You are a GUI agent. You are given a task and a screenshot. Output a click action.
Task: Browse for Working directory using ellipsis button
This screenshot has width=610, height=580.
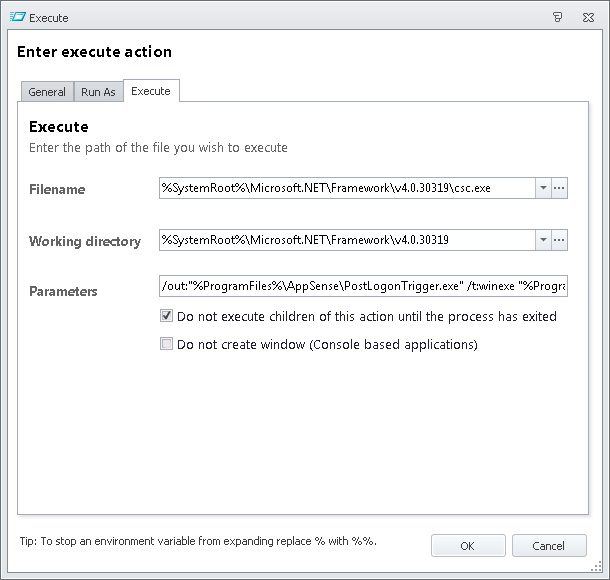[559, 240]
